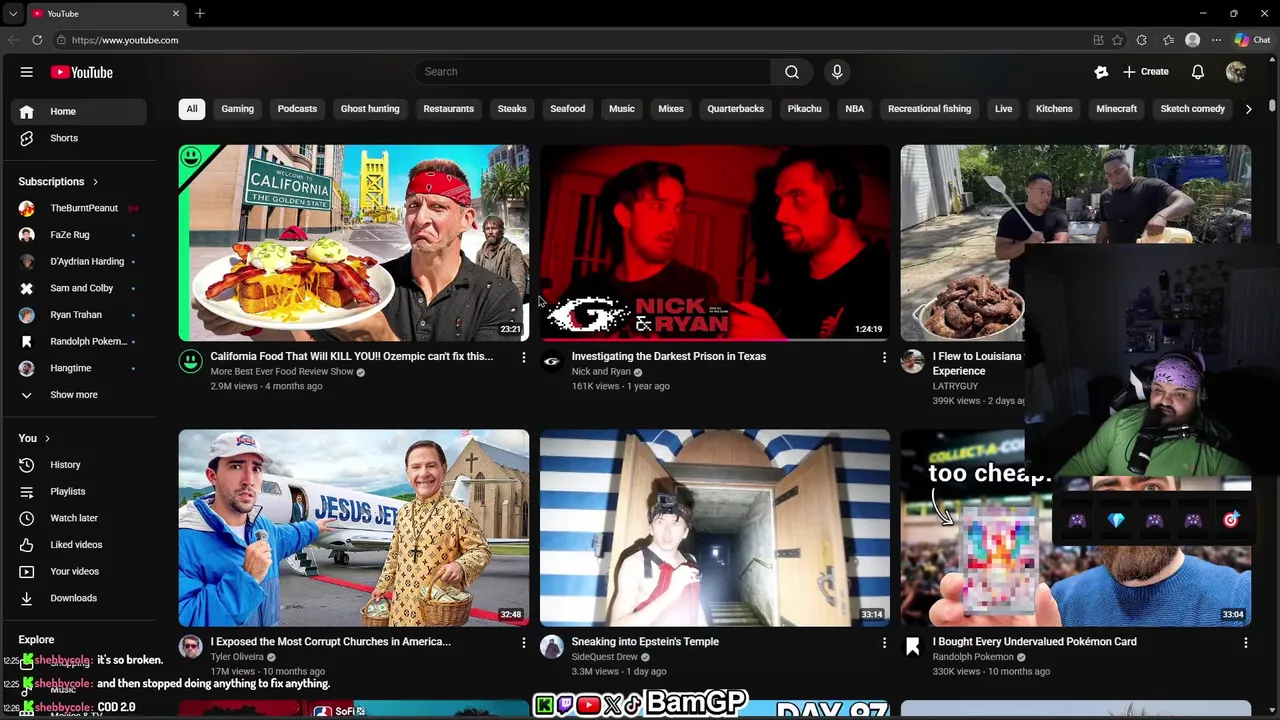Select the Podcasts filter chip
The image size is (1280, 720).
(x=297, y=109)
